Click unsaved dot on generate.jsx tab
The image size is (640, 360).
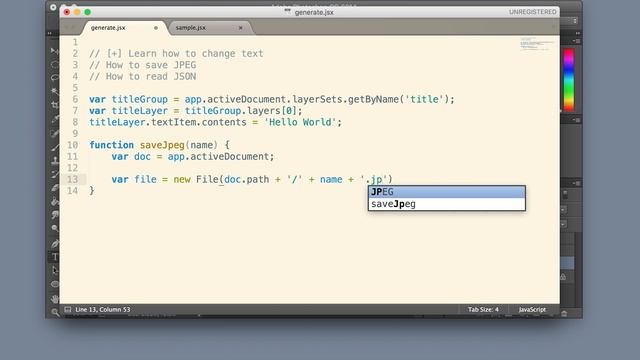tap(156, 28)
